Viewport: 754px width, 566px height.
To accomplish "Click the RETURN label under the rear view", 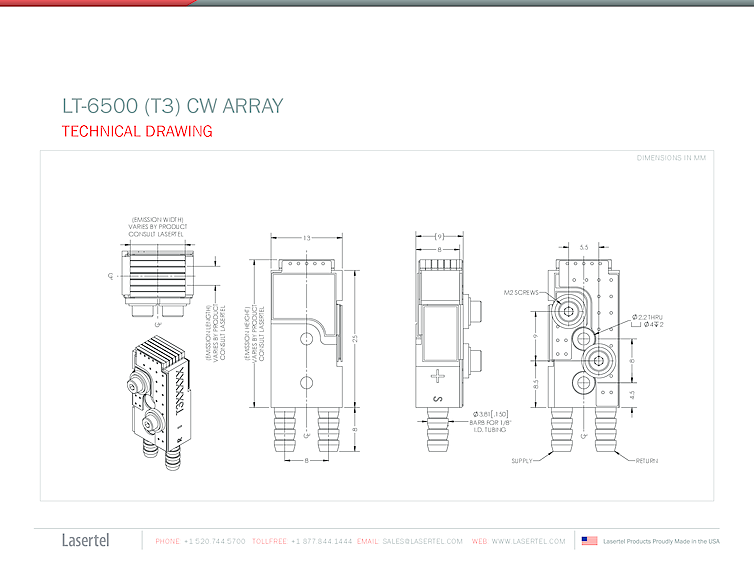I will [651, 461].
